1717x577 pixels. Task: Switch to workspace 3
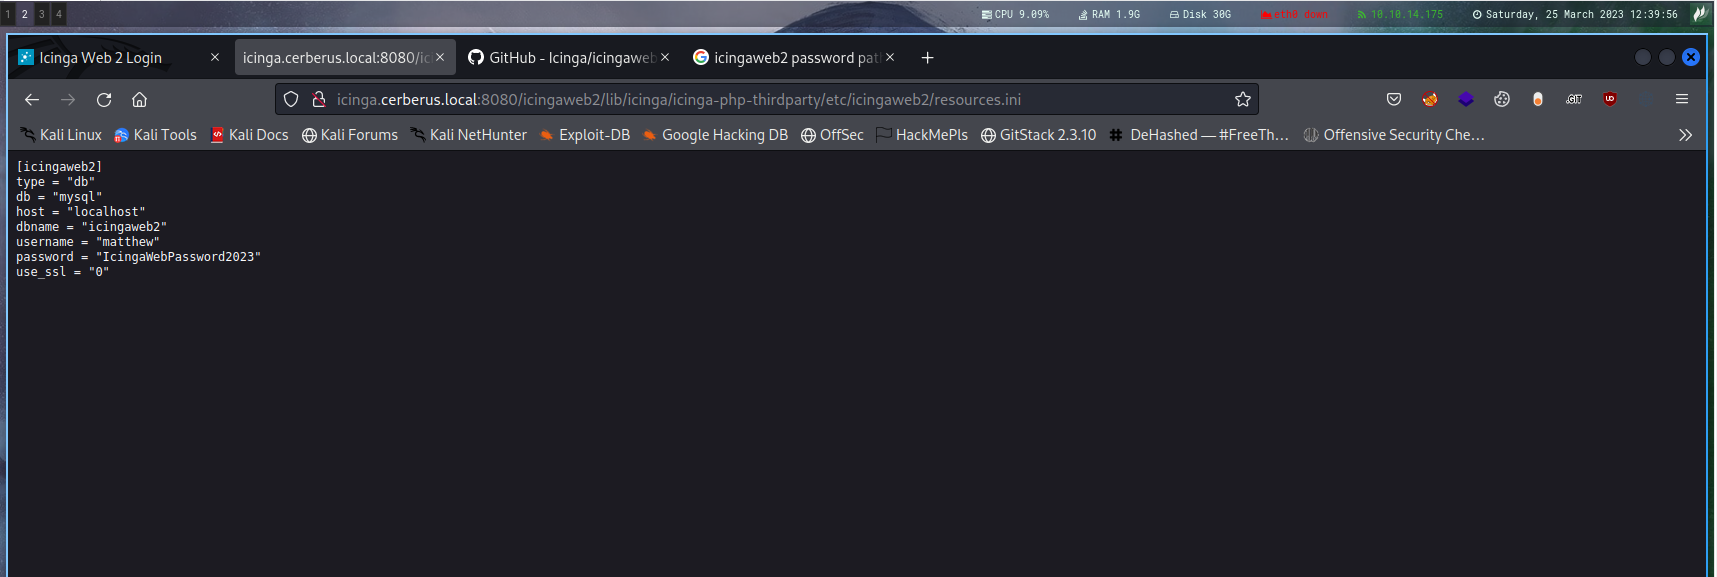point(42,14)
